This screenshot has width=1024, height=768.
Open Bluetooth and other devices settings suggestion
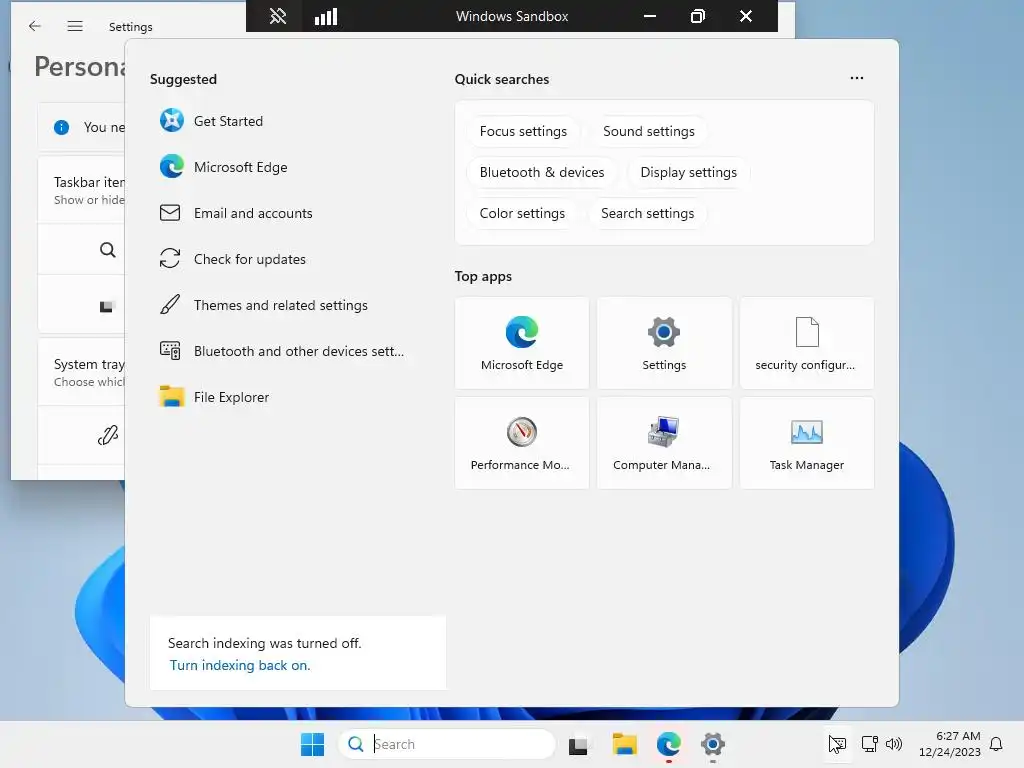(x=281, y=351)
